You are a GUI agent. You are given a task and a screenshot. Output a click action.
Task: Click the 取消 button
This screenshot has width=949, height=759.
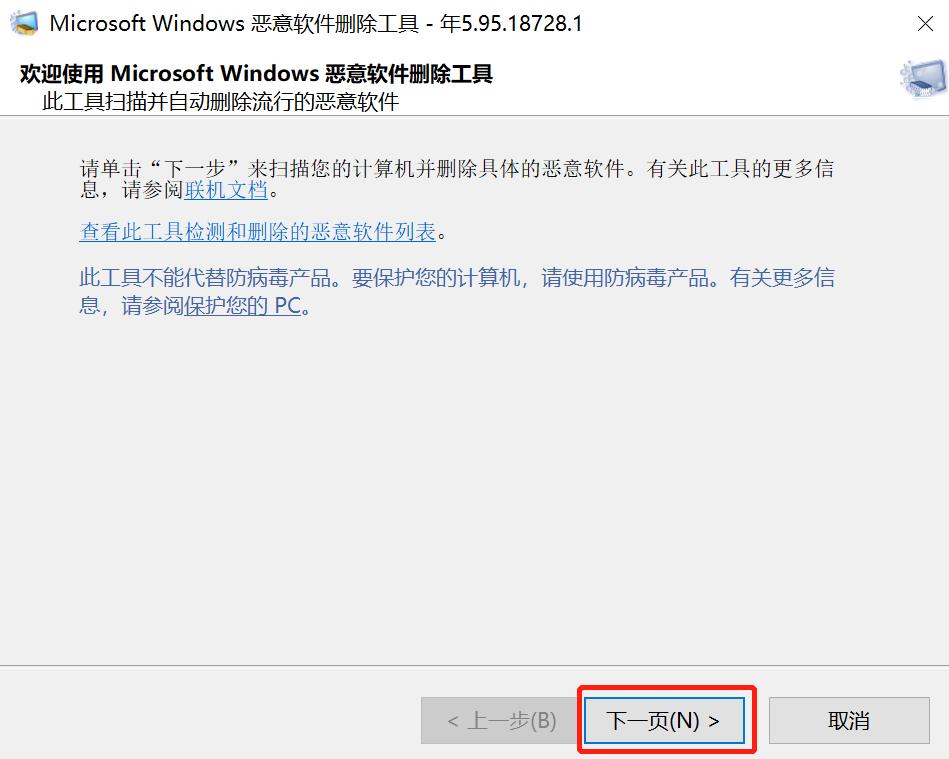pyautogui.click(x=849, y=720)
